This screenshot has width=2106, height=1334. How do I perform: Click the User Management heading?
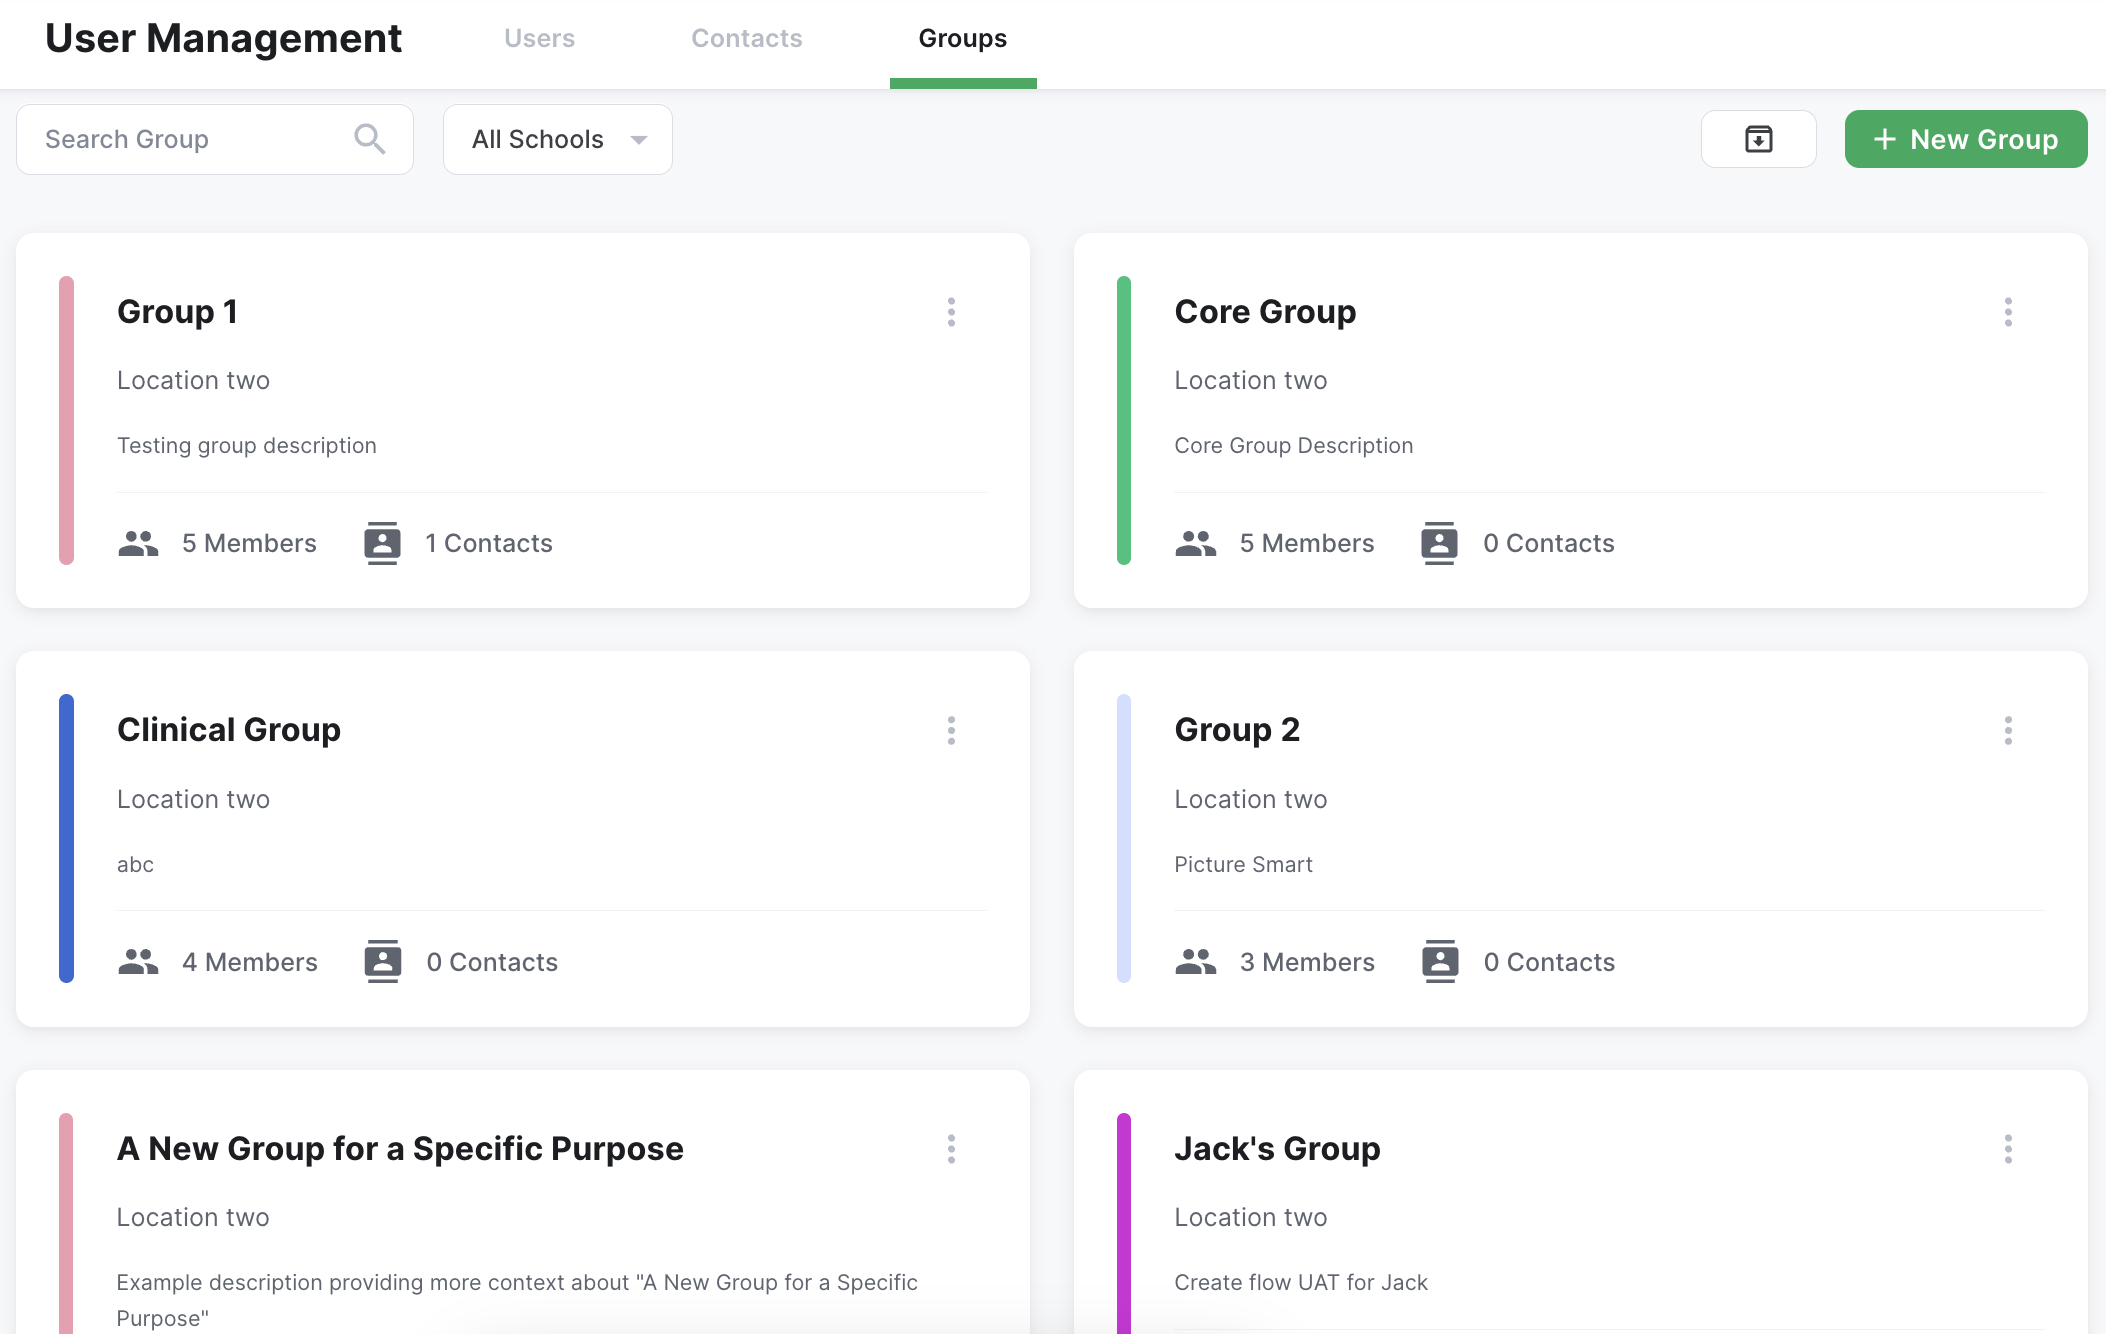[224, 38]
